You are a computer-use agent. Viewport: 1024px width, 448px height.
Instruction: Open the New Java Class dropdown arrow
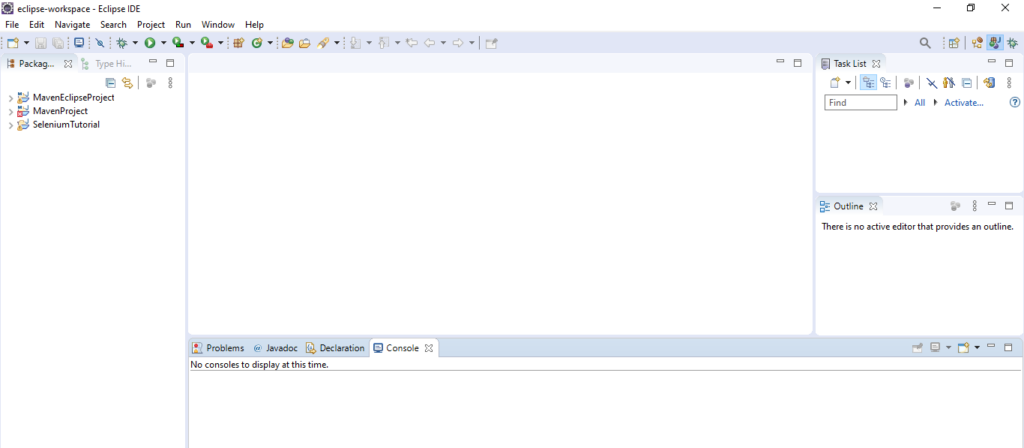(270, 43)
